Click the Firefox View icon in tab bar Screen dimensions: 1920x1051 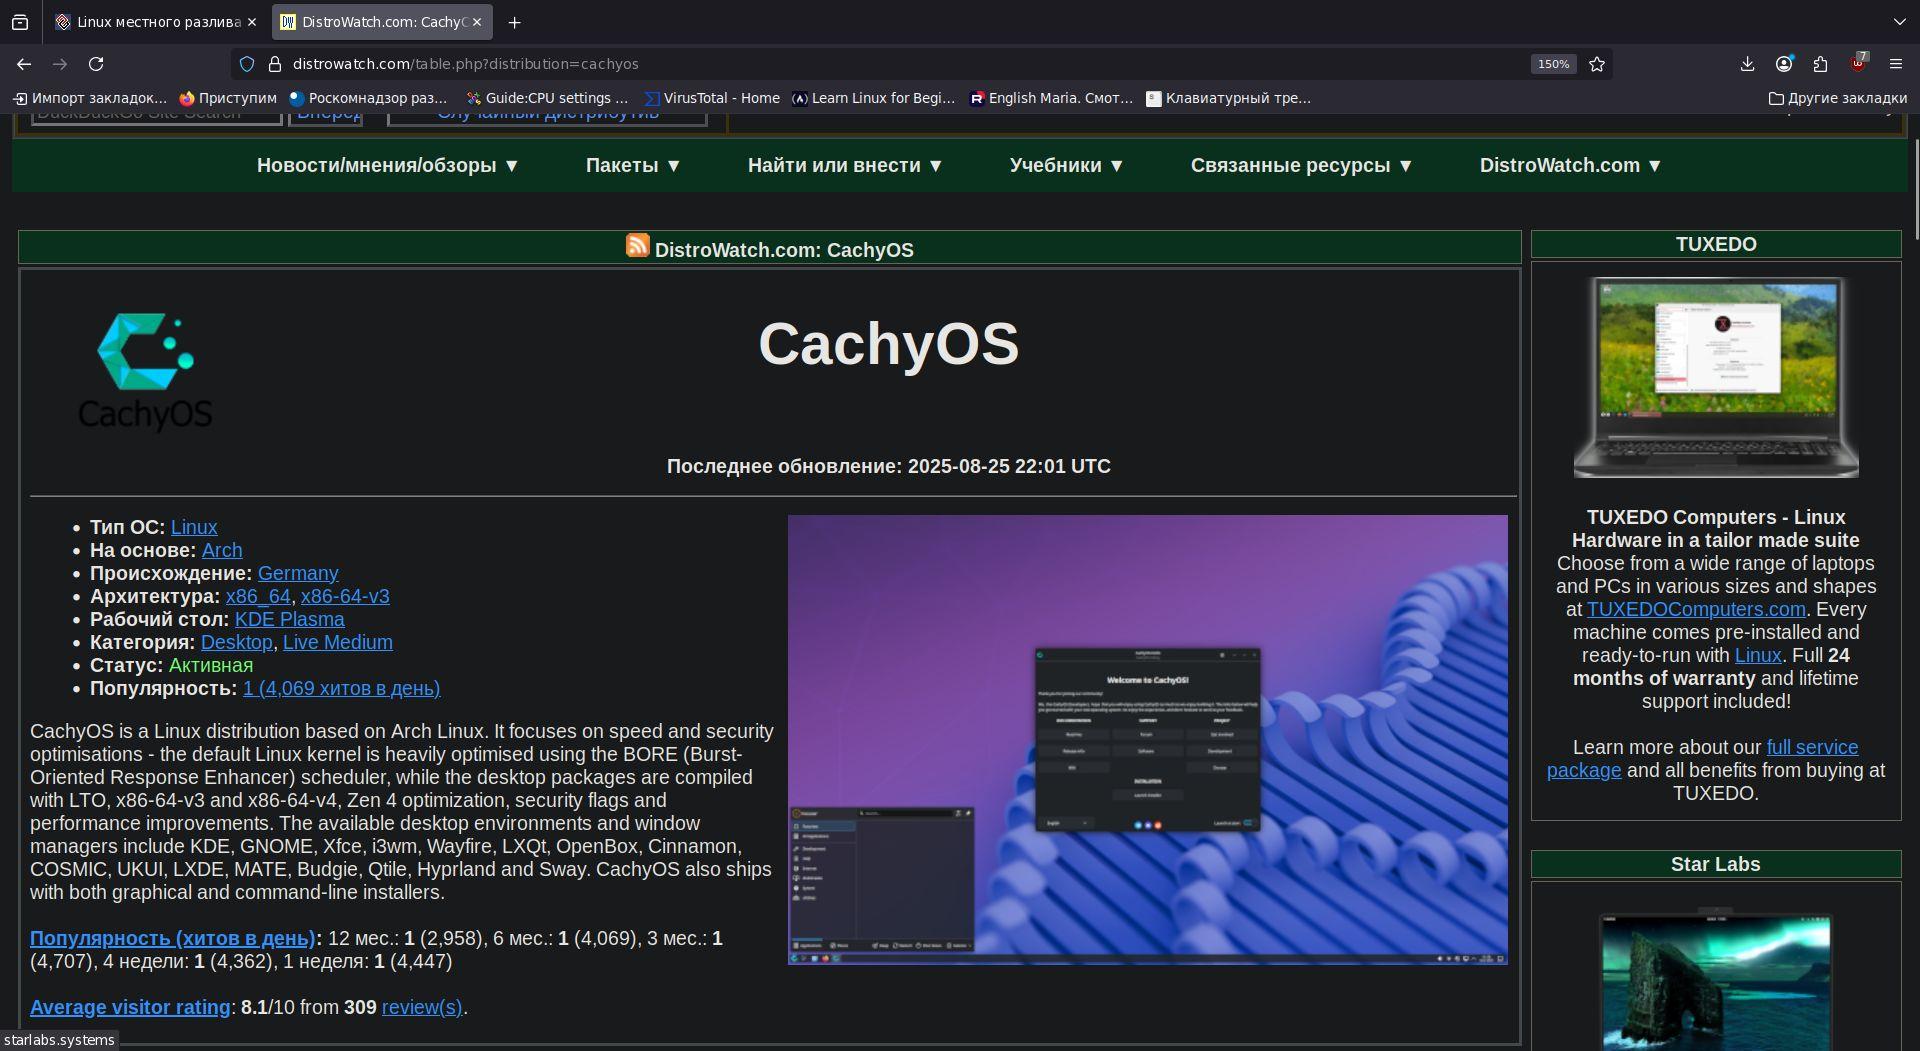(20, 22)
